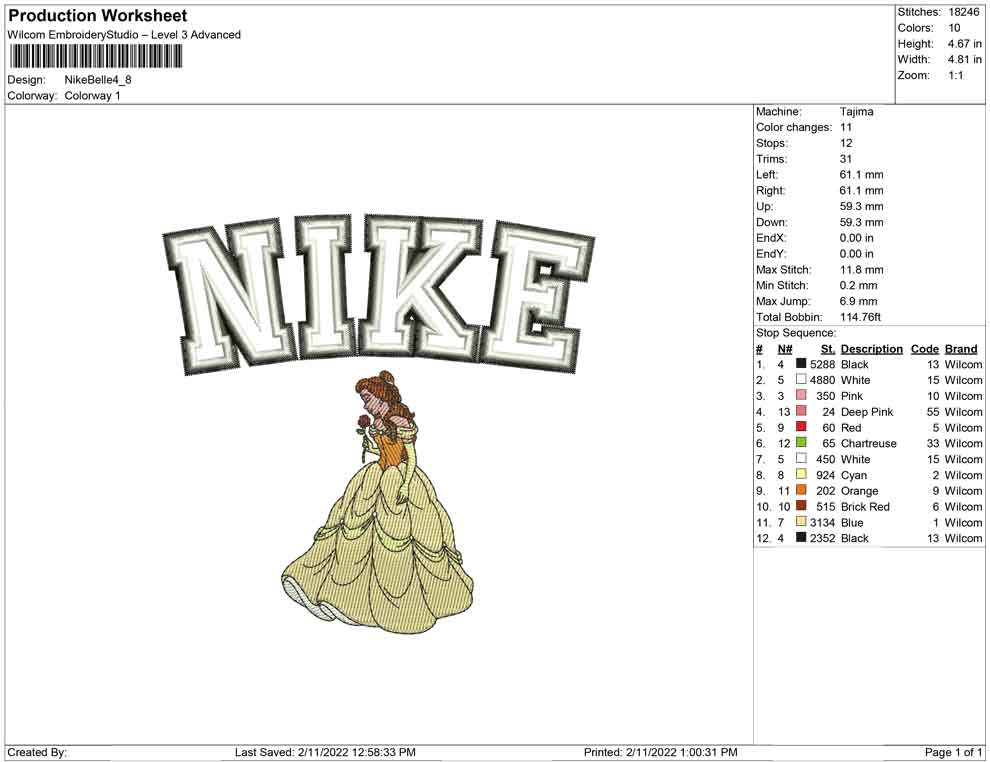Image resolution: width=990 pixels, height=762 pixels.
Task: Click the 'Deep Pink' description text
Action: (867, 412)
